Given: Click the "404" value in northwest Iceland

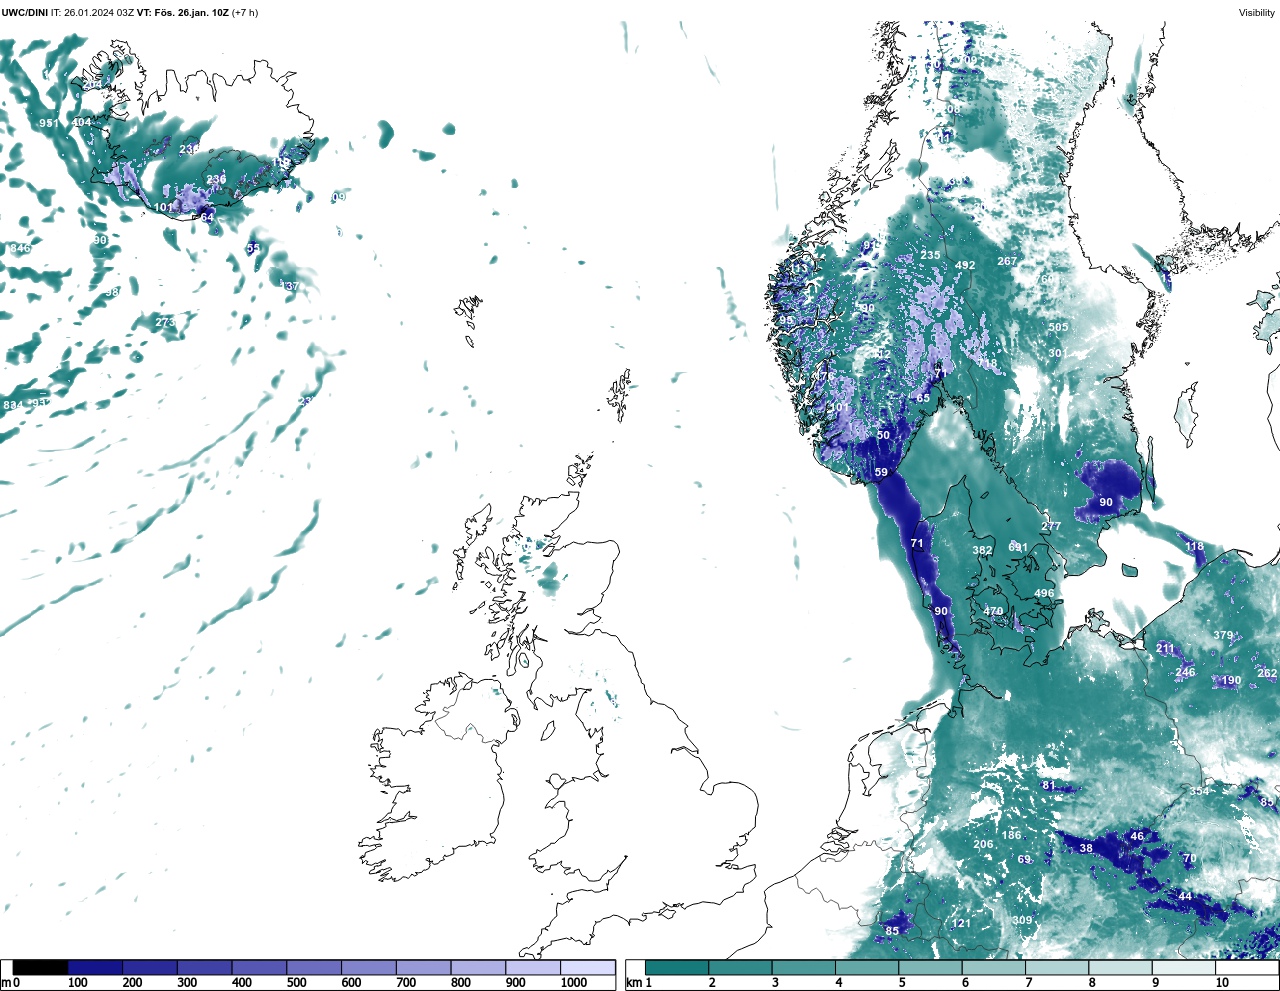Looking at the screenshot, I should (81, 123).
